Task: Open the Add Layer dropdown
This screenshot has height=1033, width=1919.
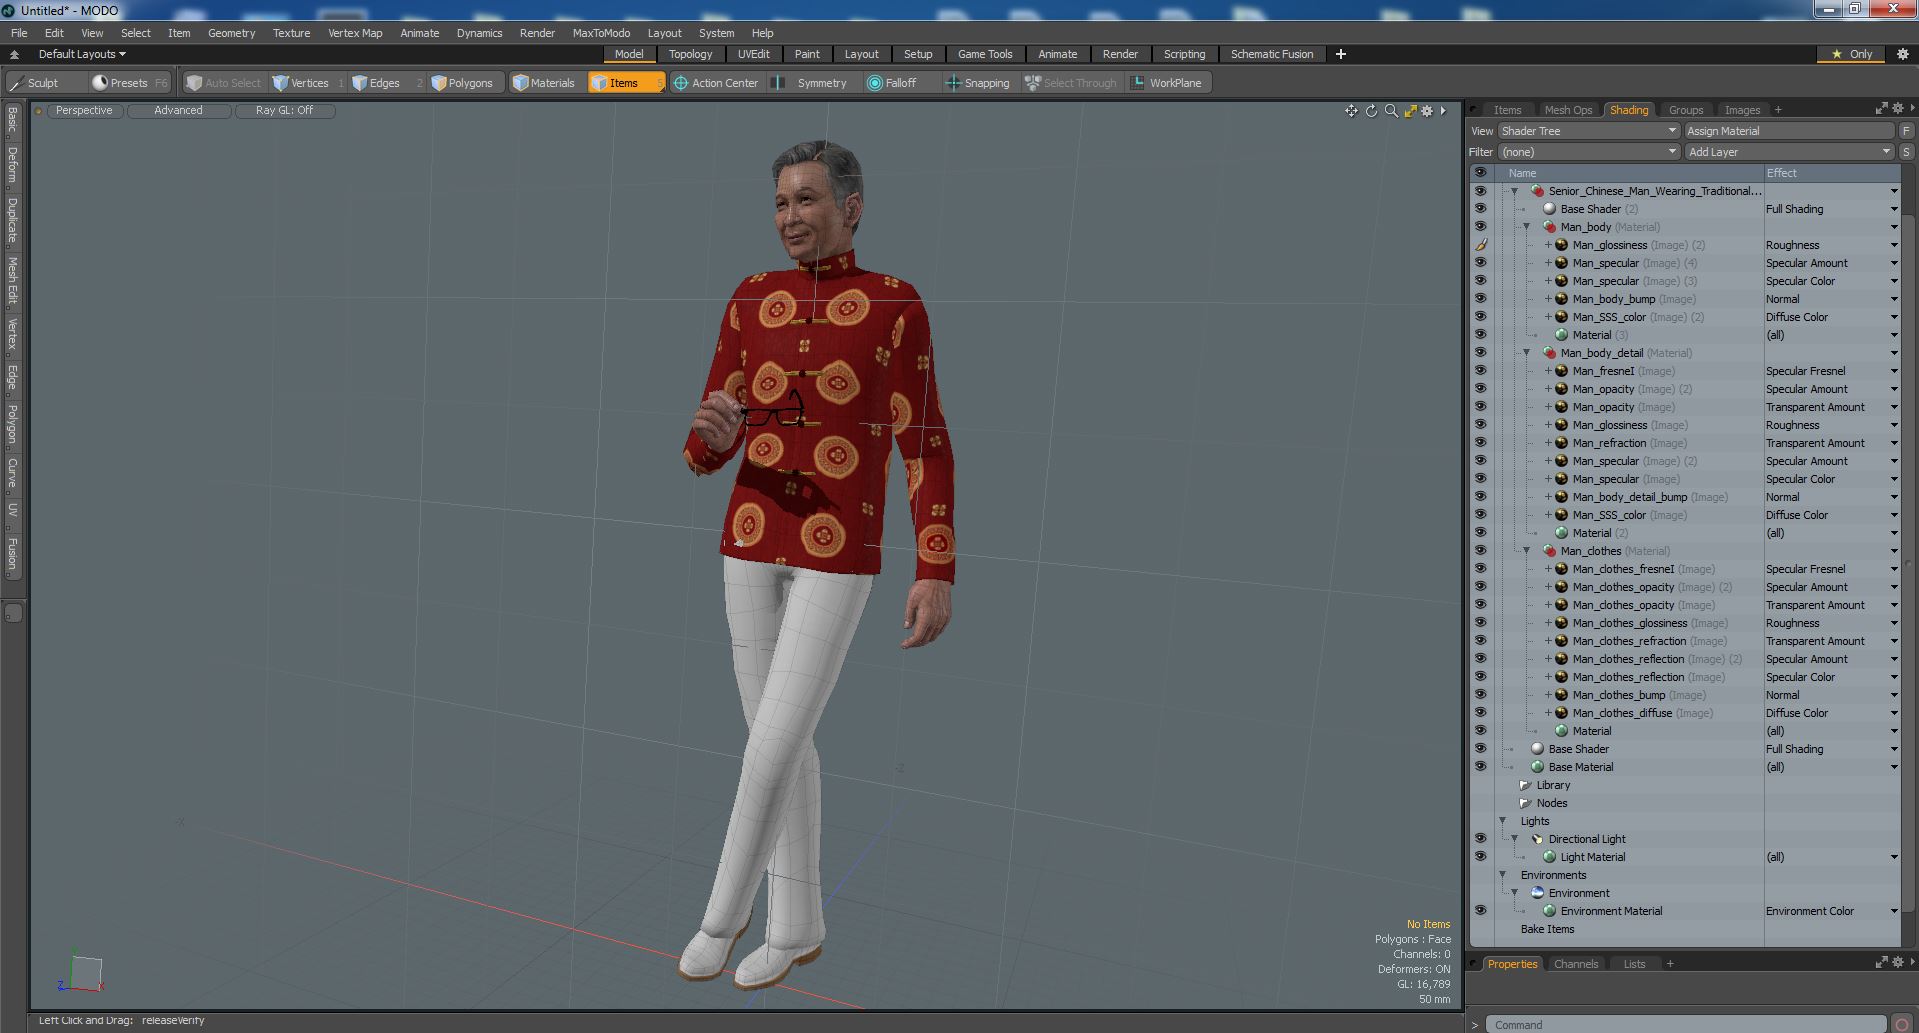Action: (1789, 152)
